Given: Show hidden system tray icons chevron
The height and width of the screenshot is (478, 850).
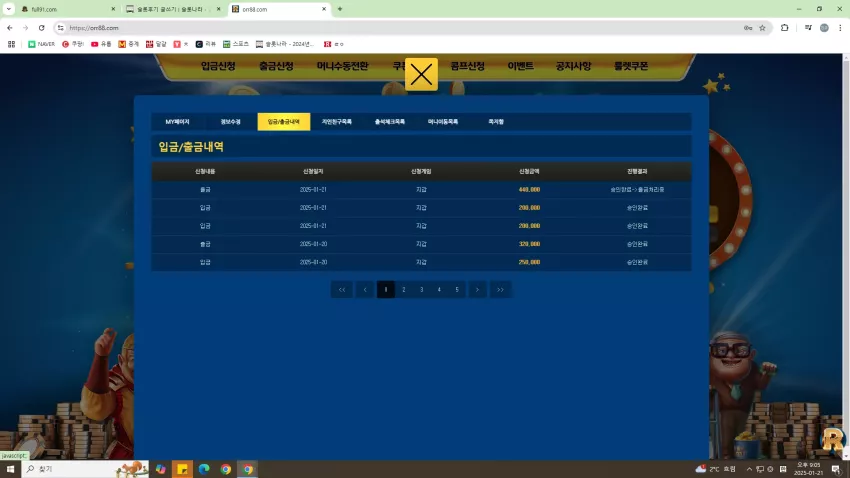Looking at the screenshot, I should click(749, 469).
